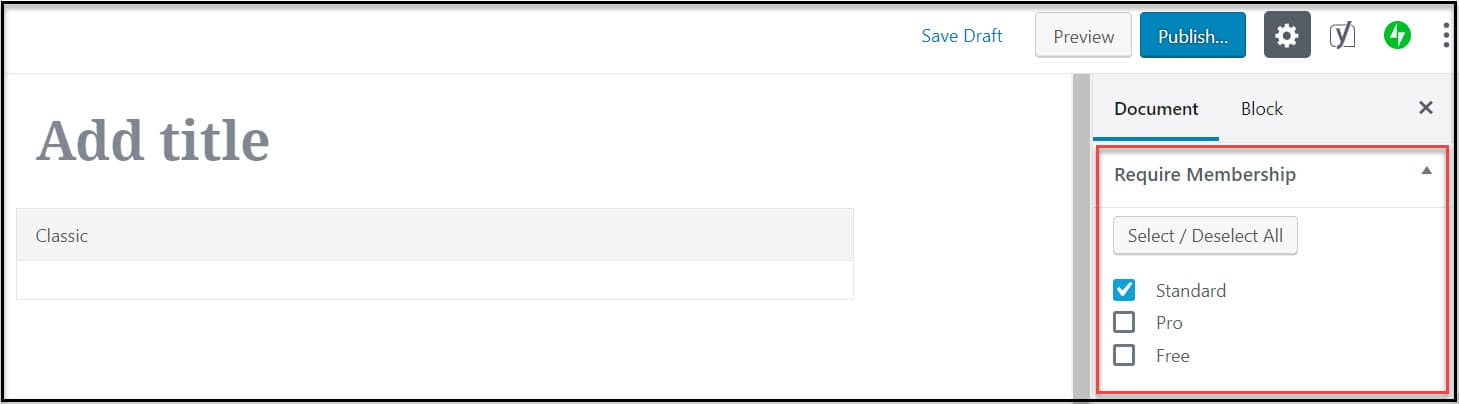
Task: Open the three-dot more options menu
Action: click(x=1446, y=36)
